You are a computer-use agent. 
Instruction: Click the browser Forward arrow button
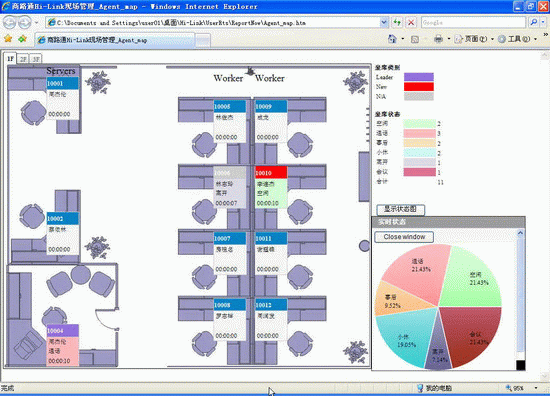pos(25,23)
